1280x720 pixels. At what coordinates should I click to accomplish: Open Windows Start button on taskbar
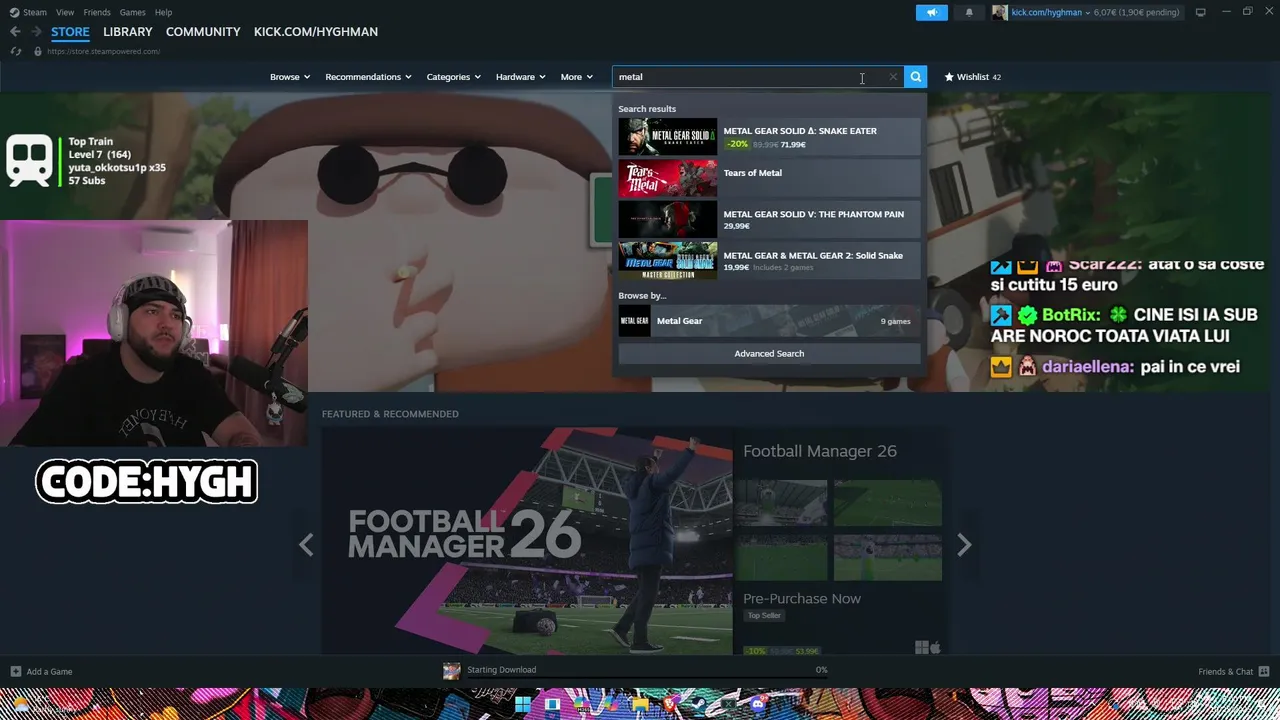[522, 705]
